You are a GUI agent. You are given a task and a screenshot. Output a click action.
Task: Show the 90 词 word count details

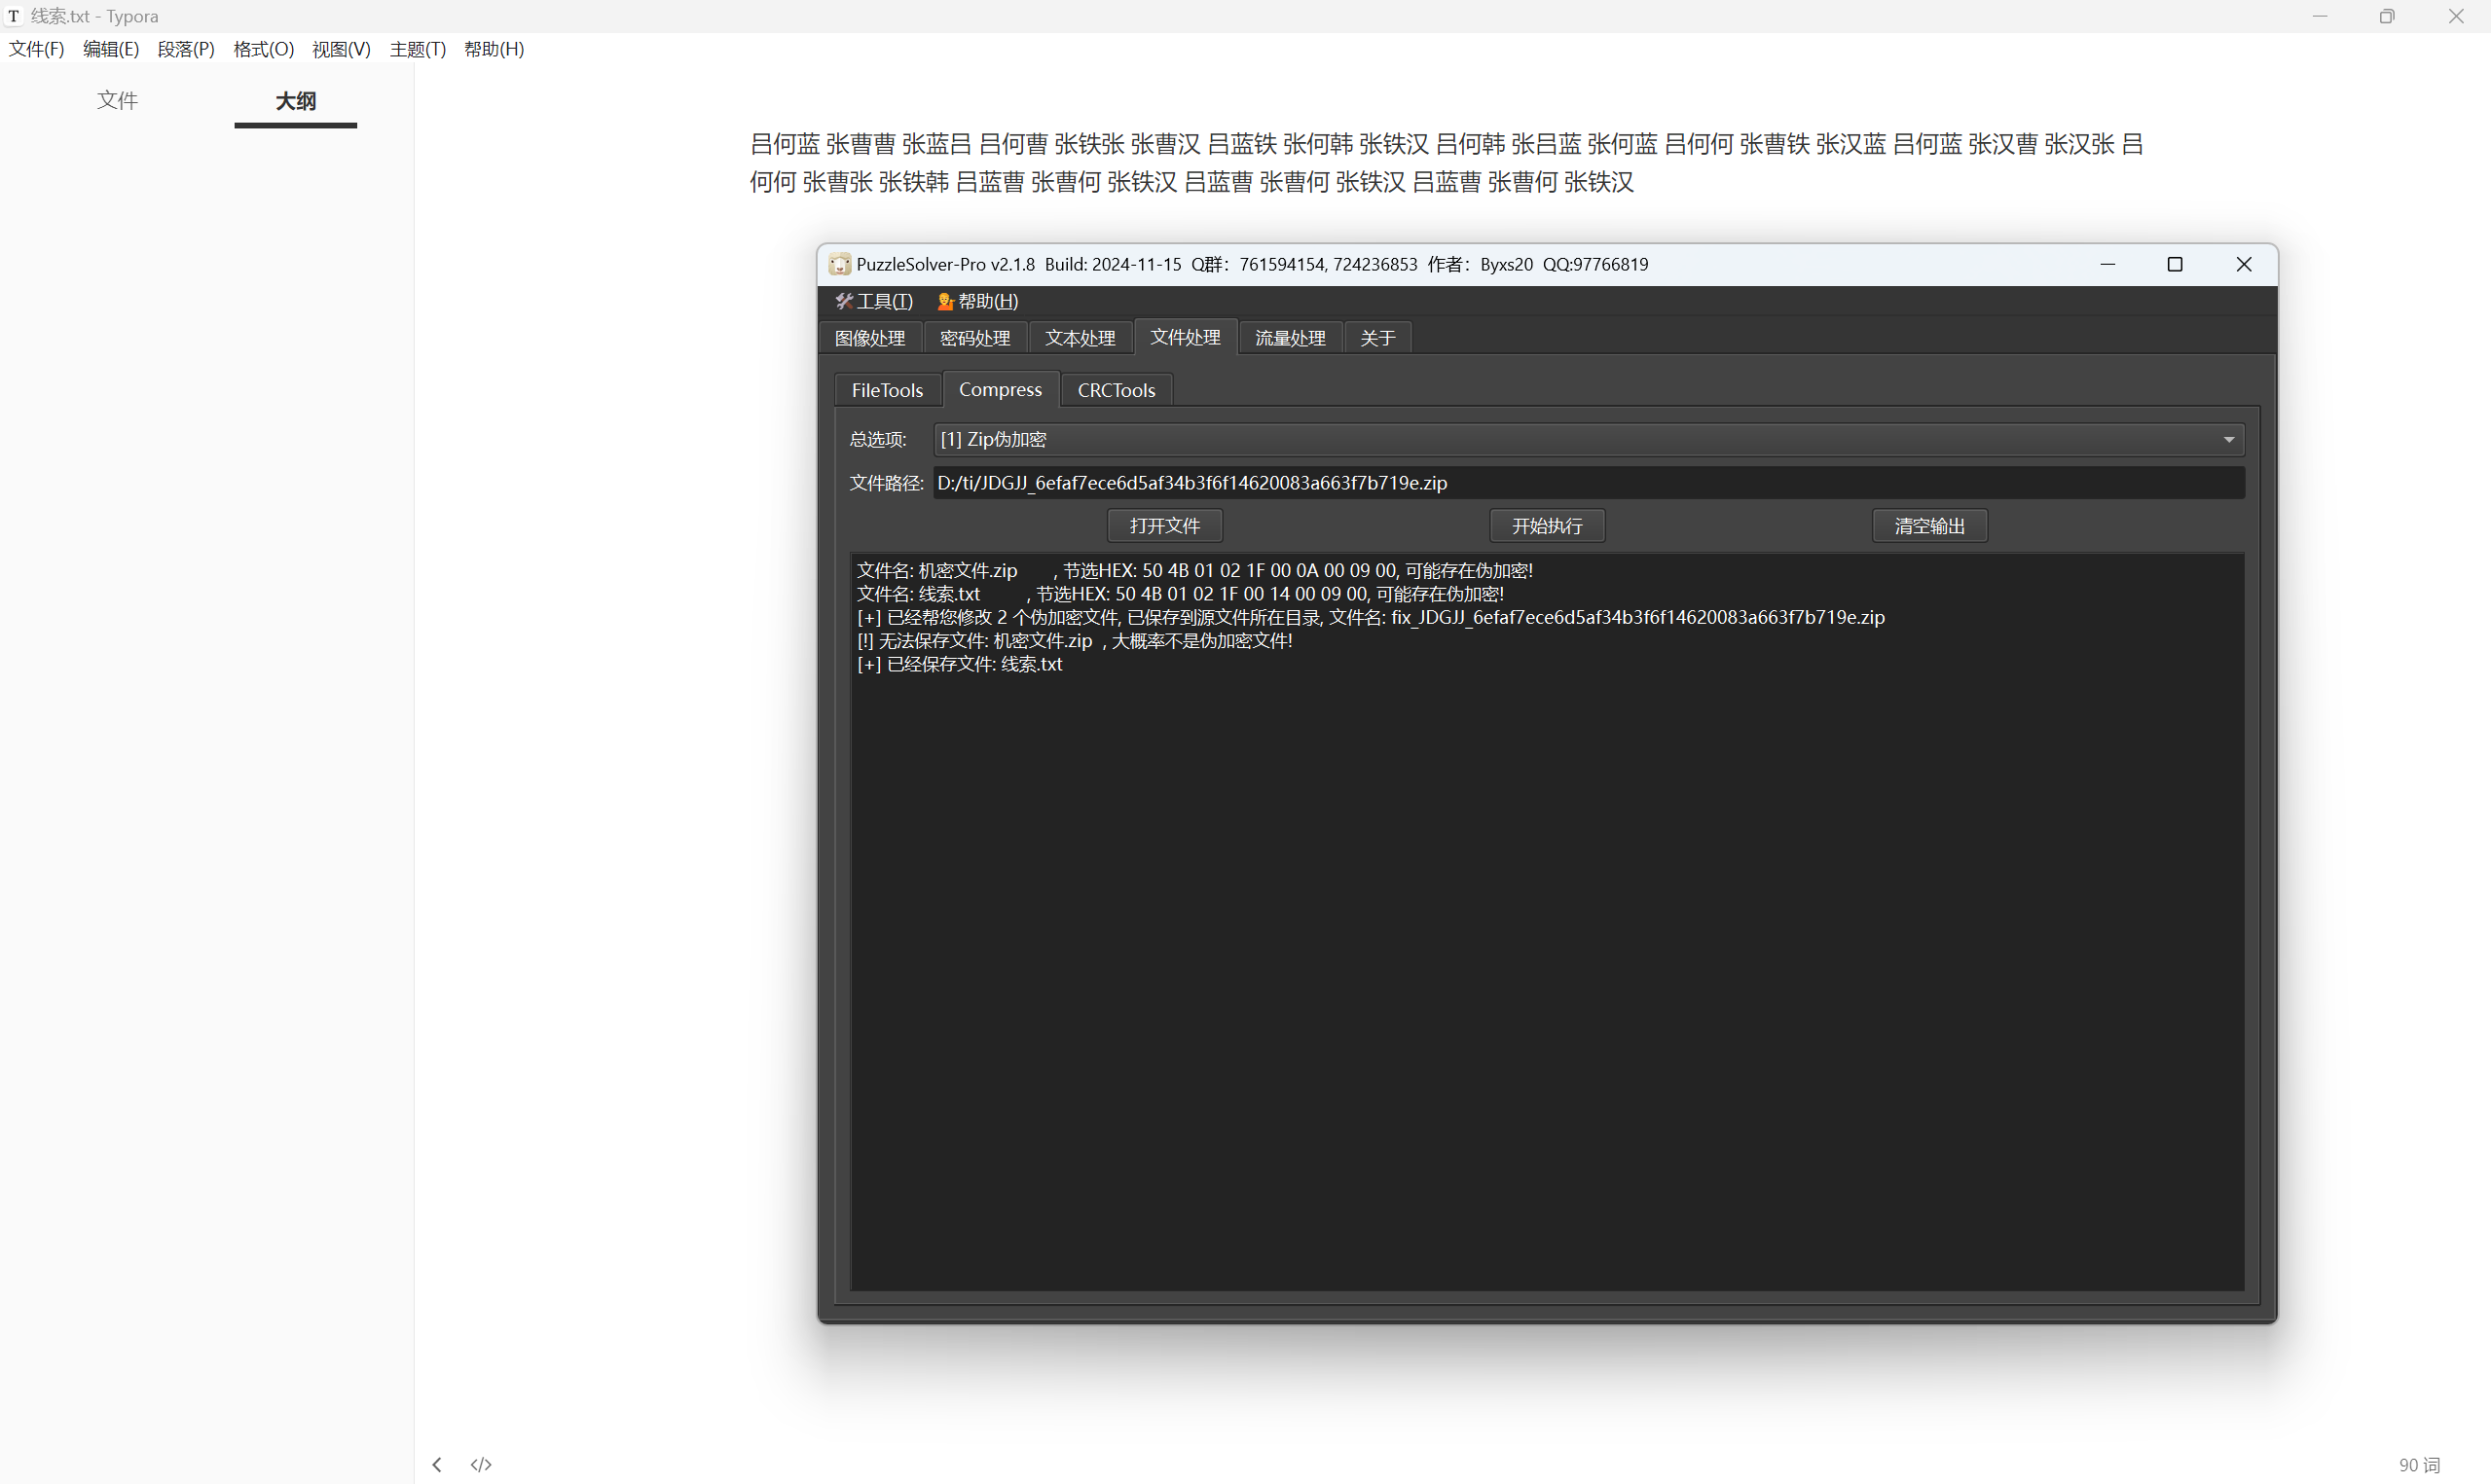pos(2419,1464)
